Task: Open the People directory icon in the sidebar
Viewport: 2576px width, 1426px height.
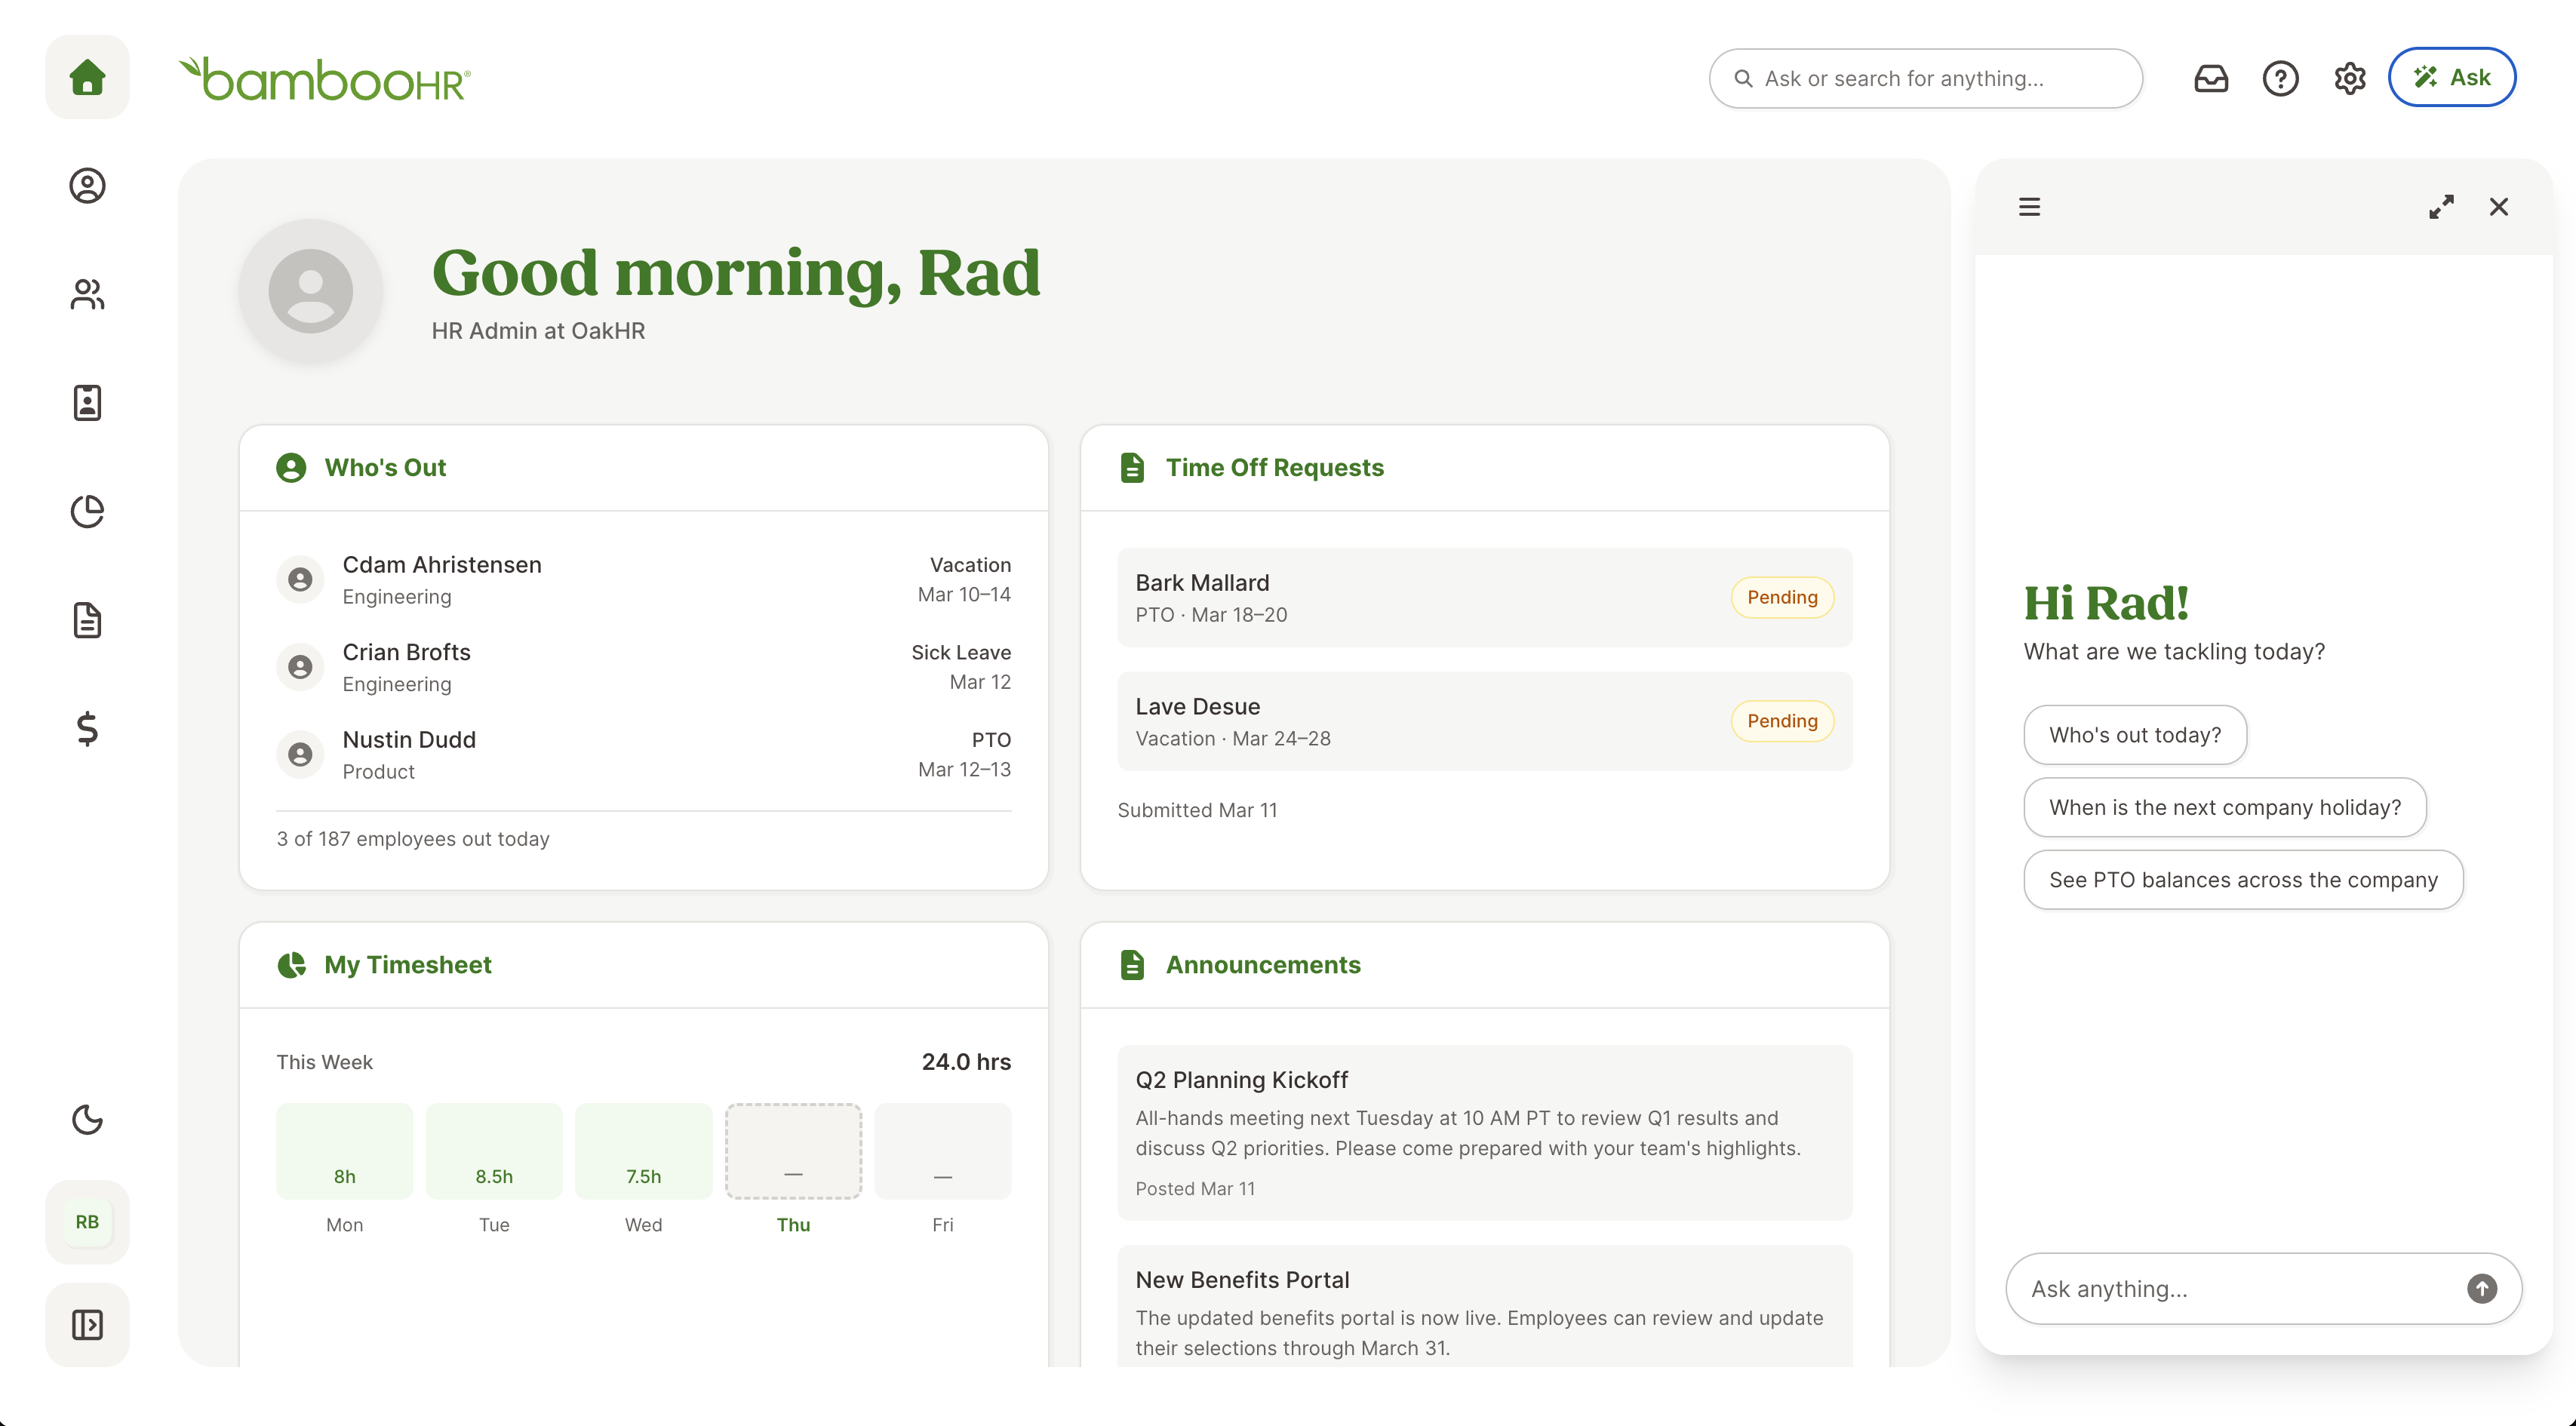Action: click(87, 294)
